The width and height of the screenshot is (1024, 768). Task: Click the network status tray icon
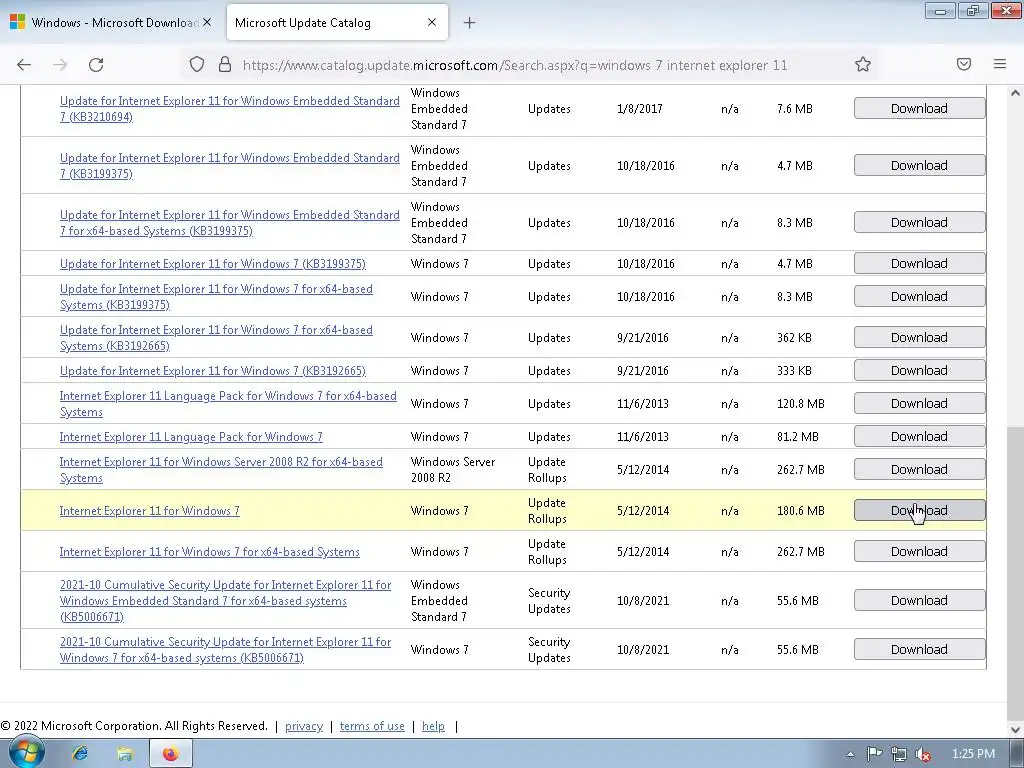[x=899, y=754]
